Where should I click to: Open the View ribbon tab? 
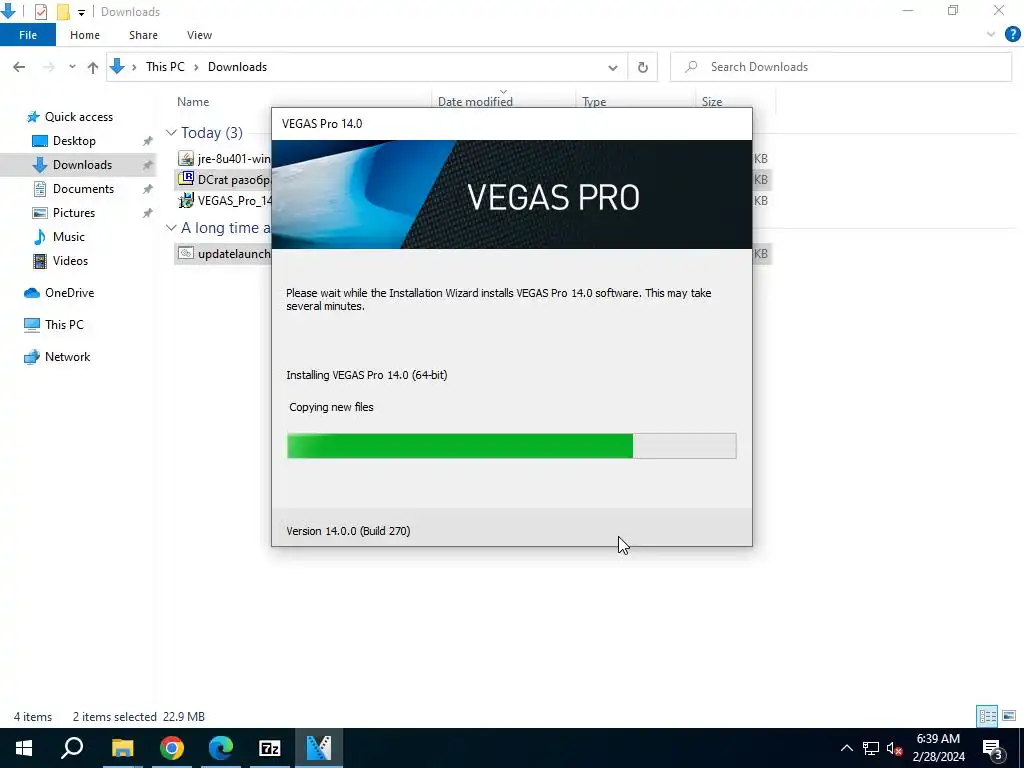pos(199,35)
